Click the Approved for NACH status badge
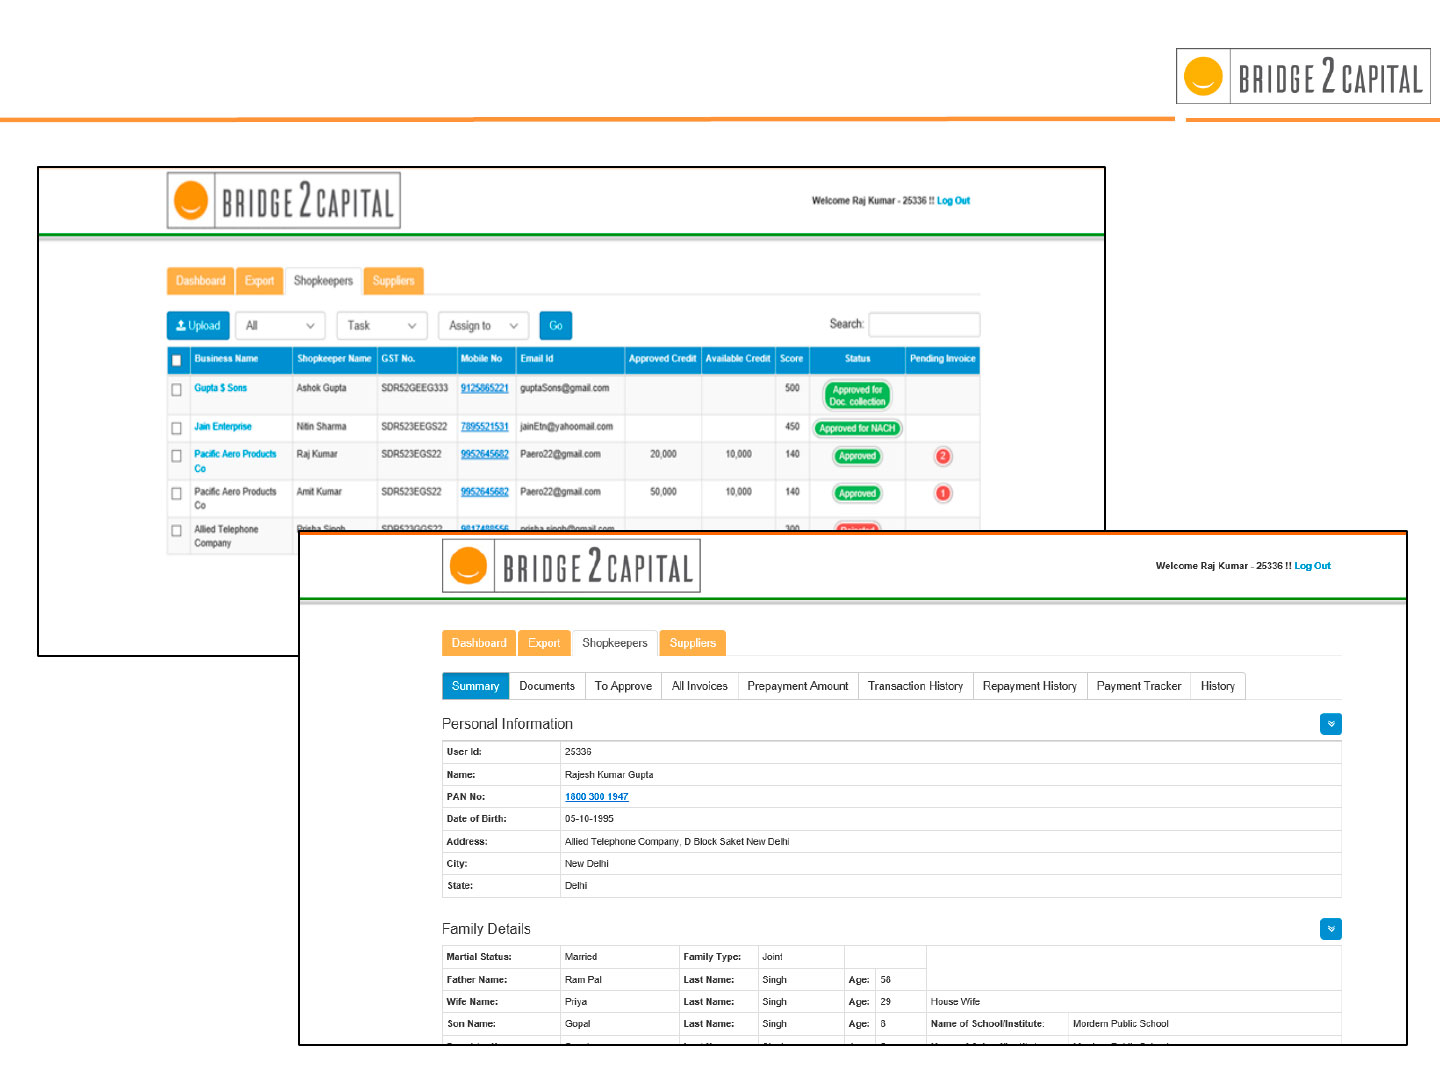Screen dimensions: 1440x1080 (857, 428)
